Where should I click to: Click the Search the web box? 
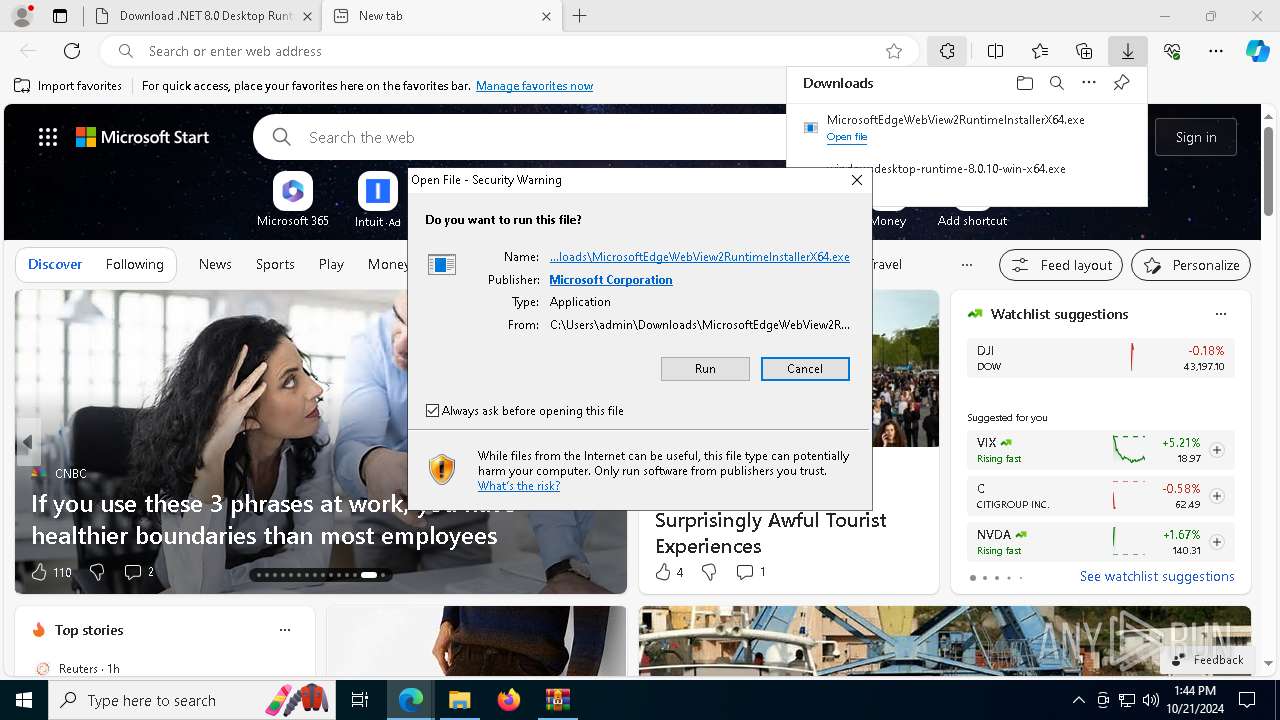tap(545, 137)
